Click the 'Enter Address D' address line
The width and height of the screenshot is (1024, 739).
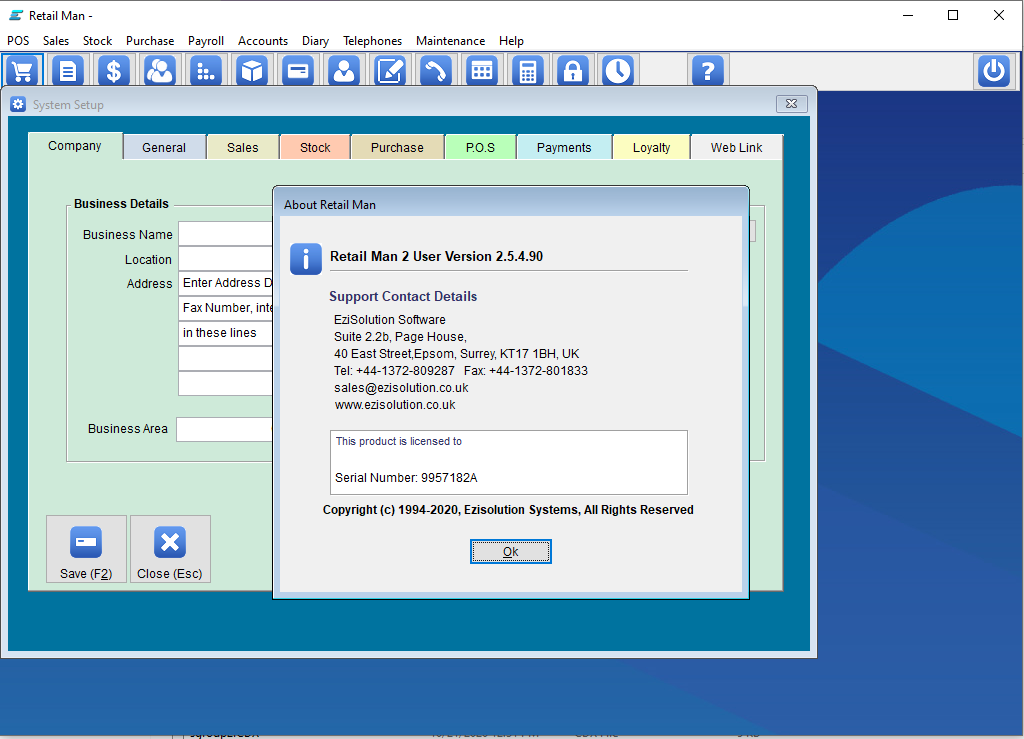[225, 283]
